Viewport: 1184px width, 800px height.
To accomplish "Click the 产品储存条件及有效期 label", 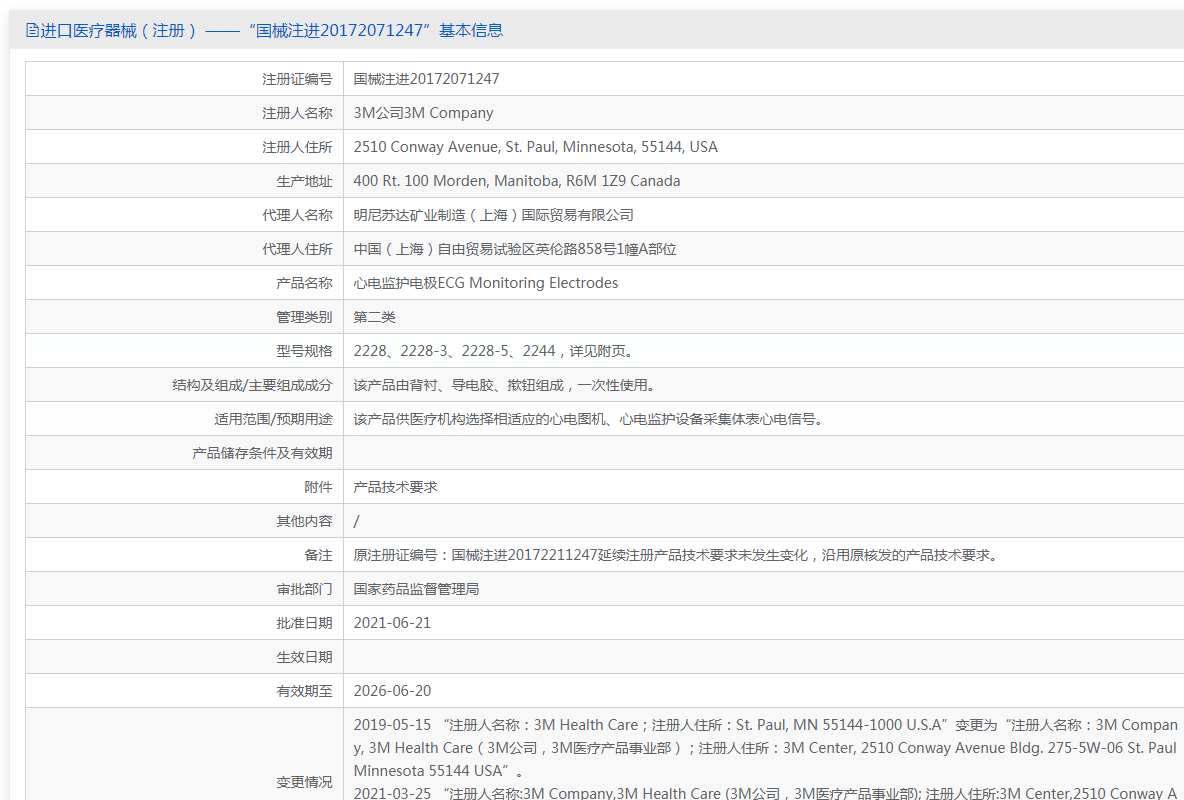I will click(262, 453).
